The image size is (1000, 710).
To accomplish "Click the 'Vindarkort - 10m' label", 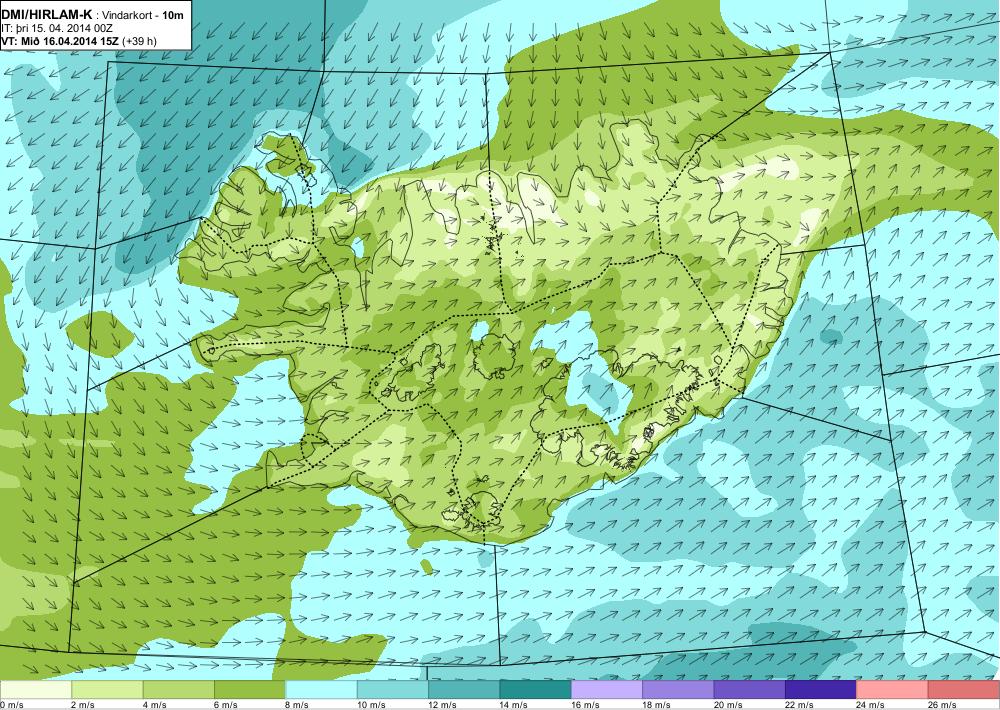I will 145,15.
